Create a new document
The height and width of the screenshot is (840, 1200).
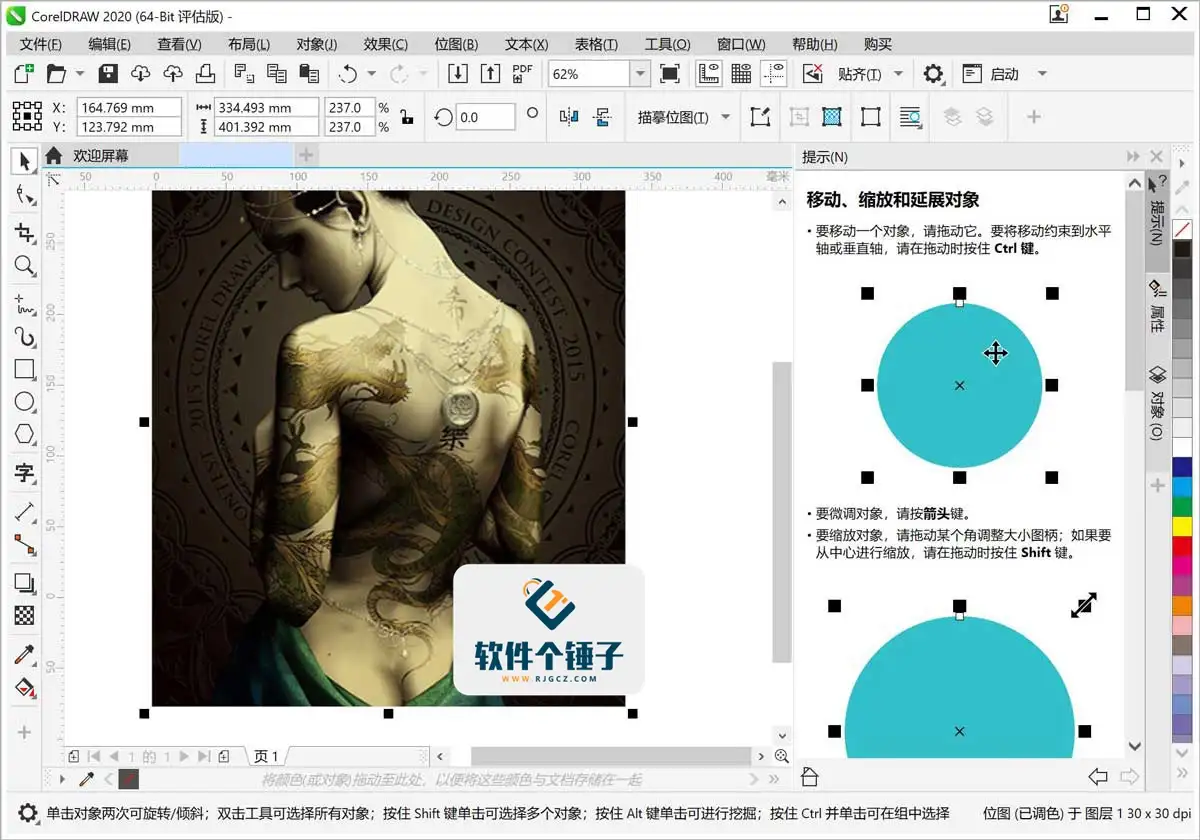pyautogui.click(x=23, y=74)
